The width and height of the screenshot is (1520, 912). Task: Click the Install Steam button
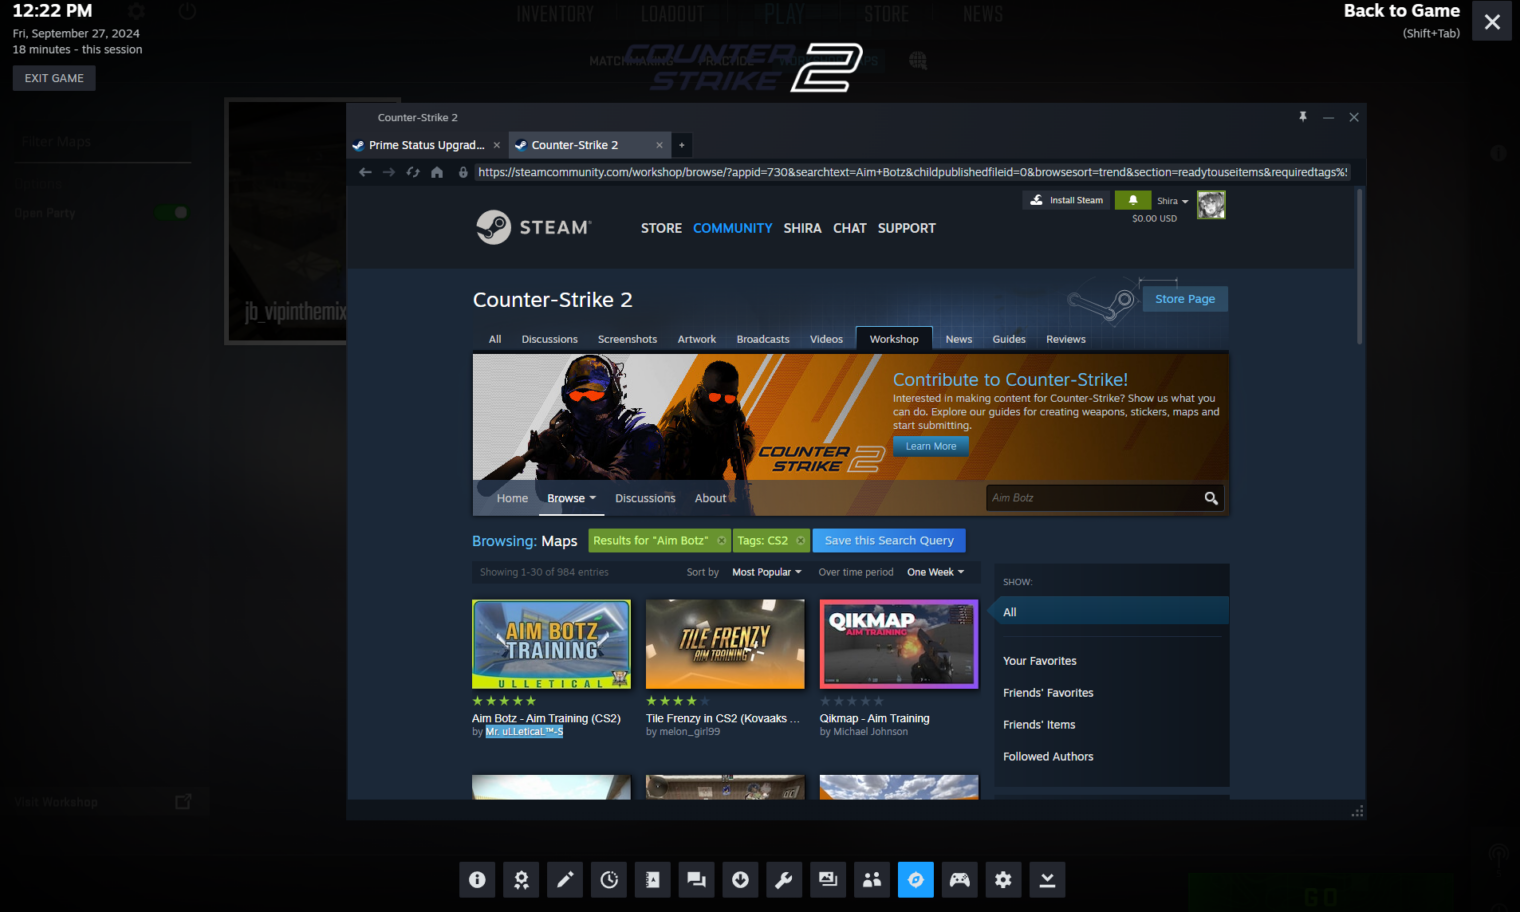coord(1066,200)
